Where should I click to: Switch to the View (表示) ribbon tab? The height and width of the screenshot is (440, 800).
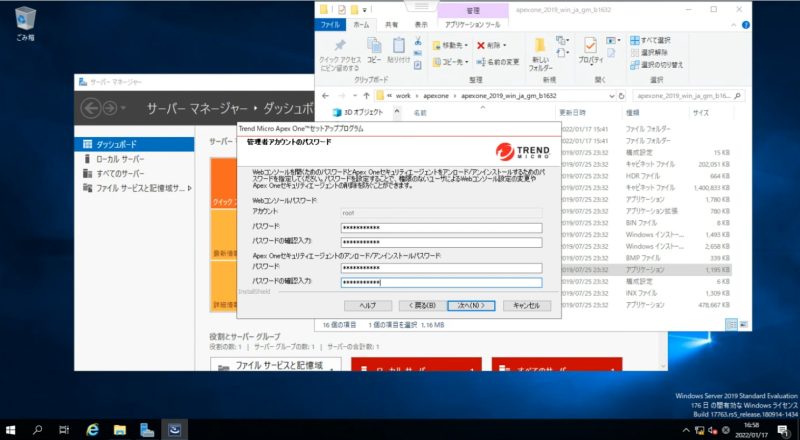click(x=421, y=25)
